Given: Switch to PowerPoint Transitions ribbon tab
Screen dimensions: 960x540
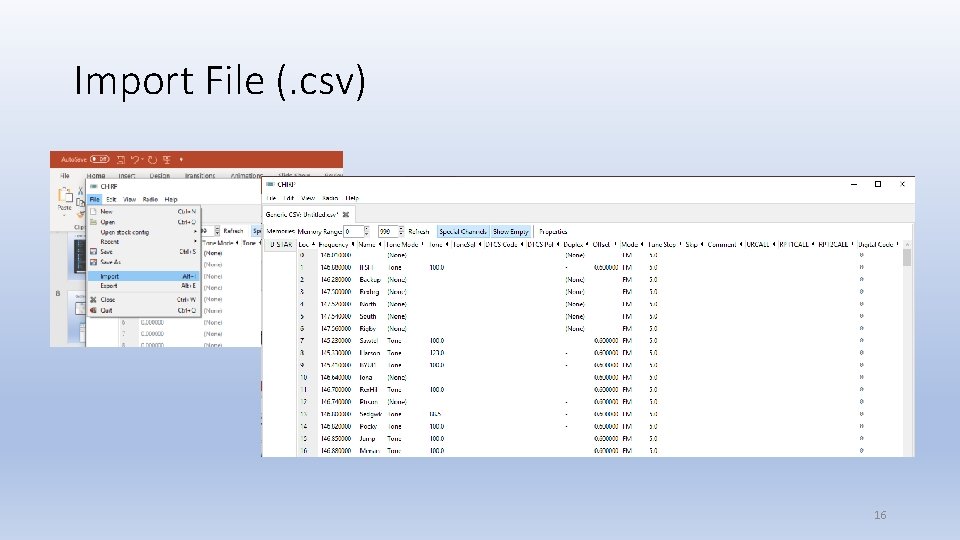Looking at the screenshot, I should coord(200,176).
